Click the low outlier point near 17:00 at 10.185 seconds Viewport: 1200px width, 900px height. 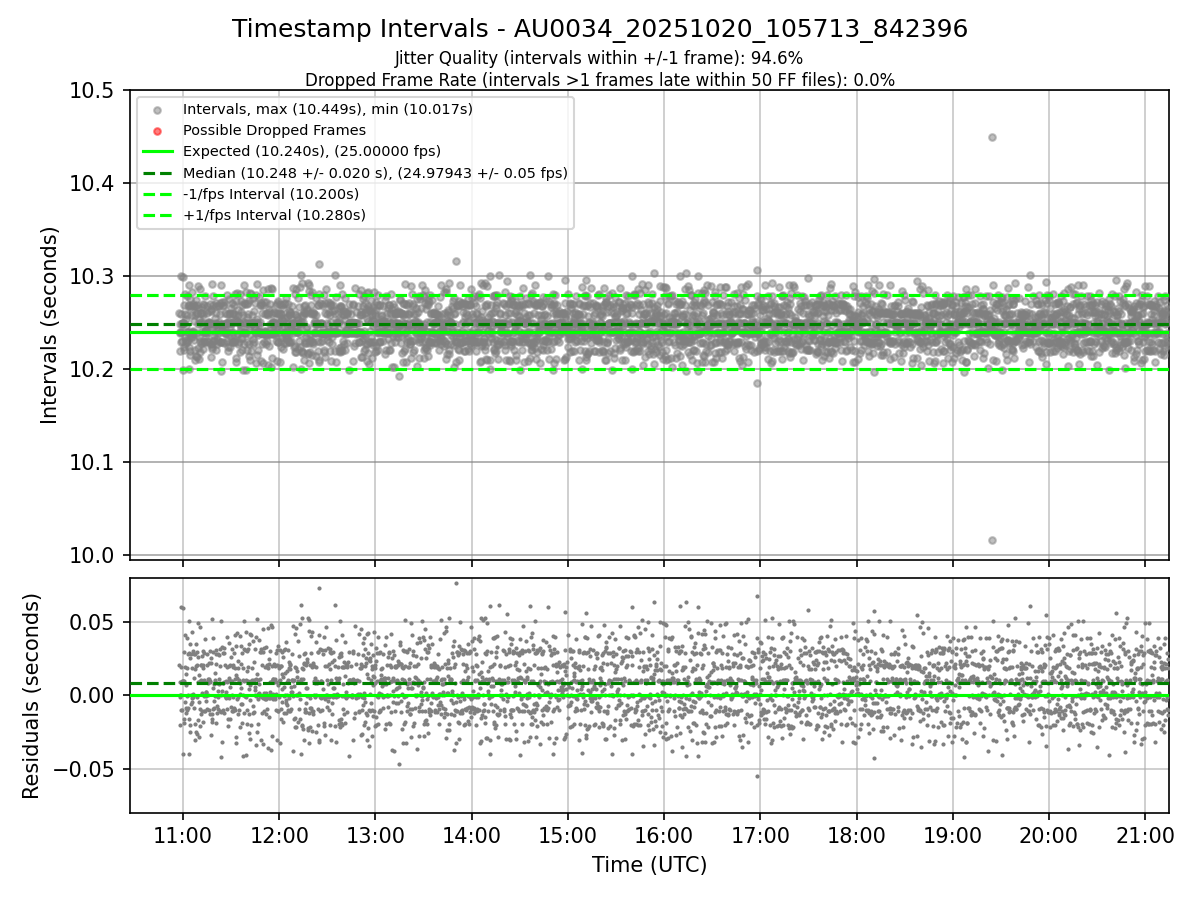(x=757, y=383)
